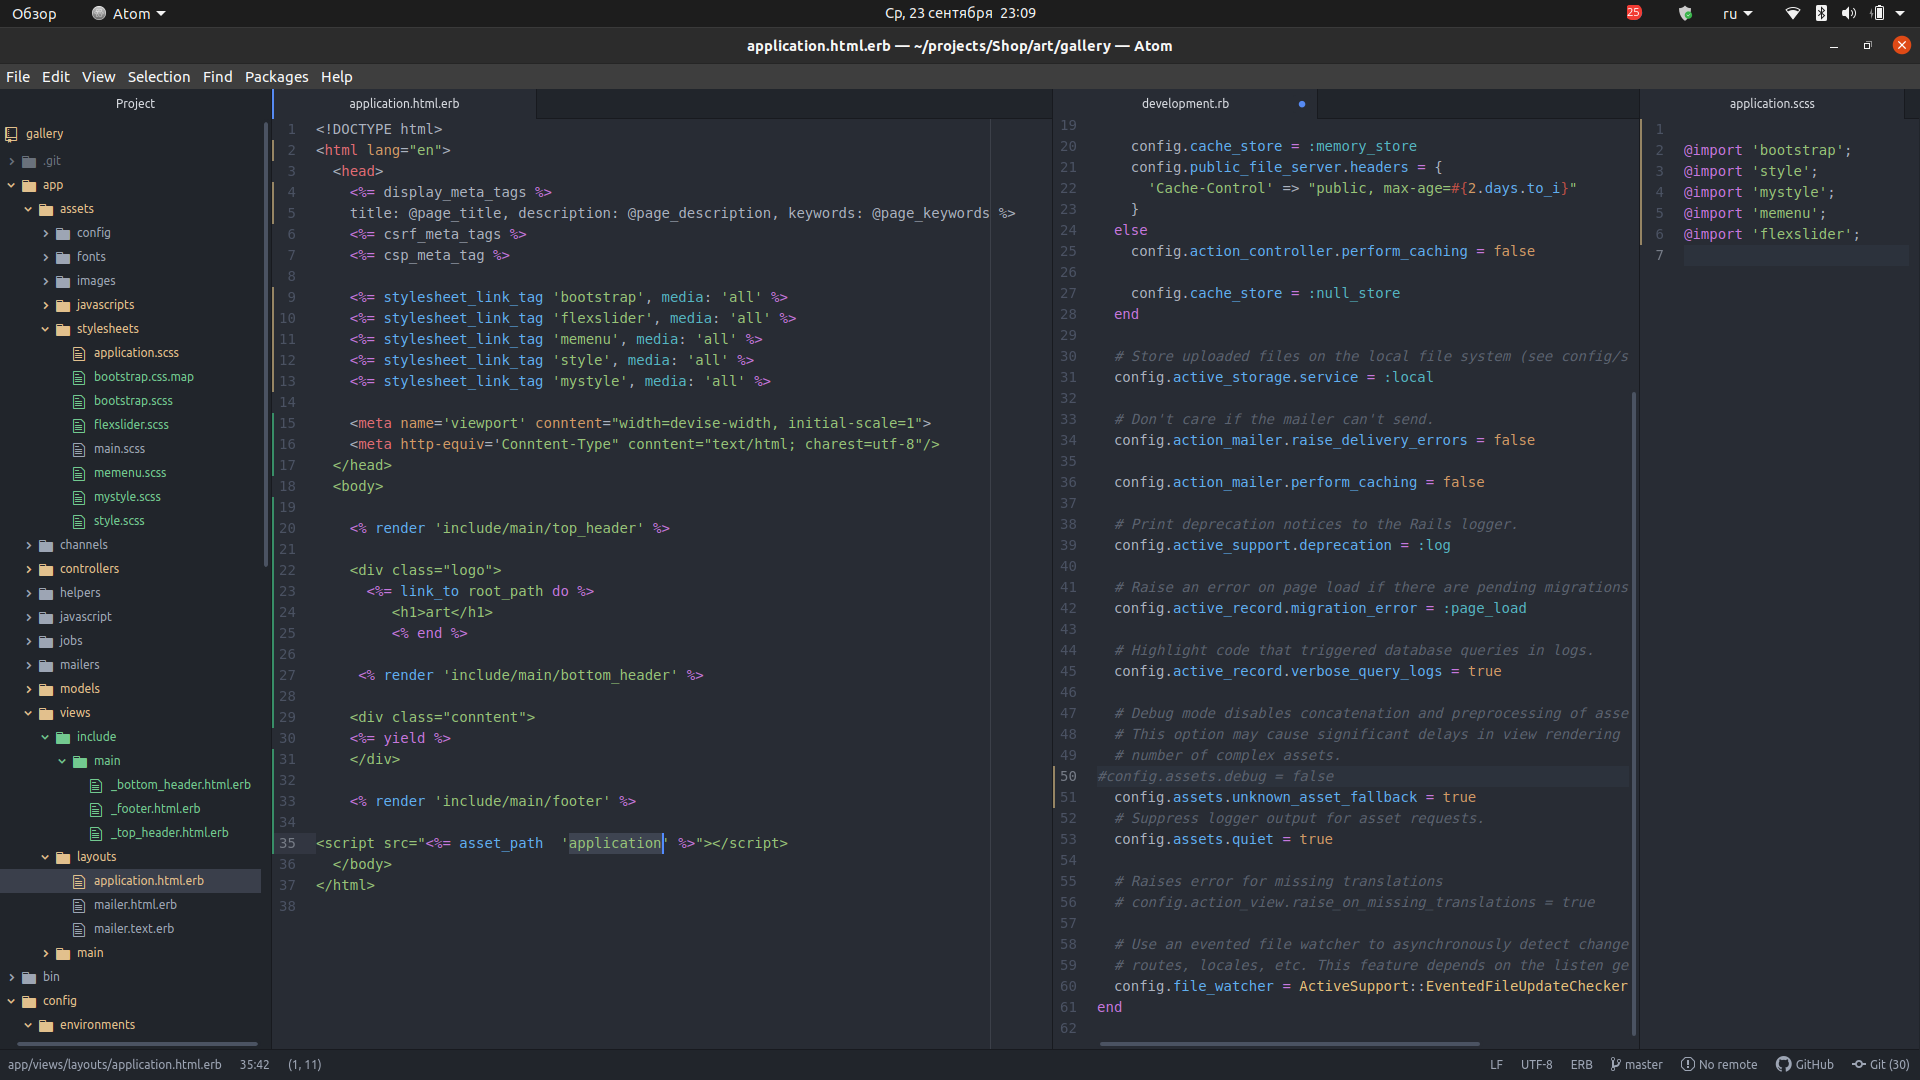Collapse the assets folder

(x=28, y=209)
